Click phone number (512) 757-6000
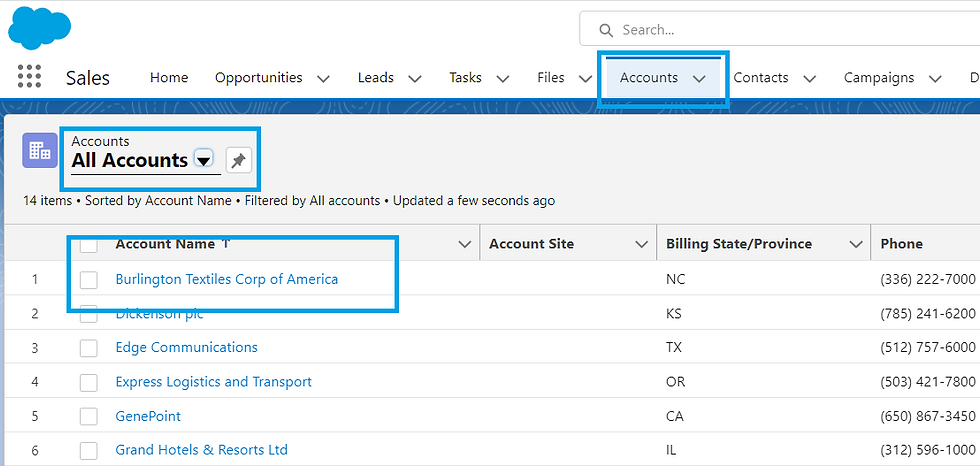Viewport: 980px width, 466px height. (928, 347)
